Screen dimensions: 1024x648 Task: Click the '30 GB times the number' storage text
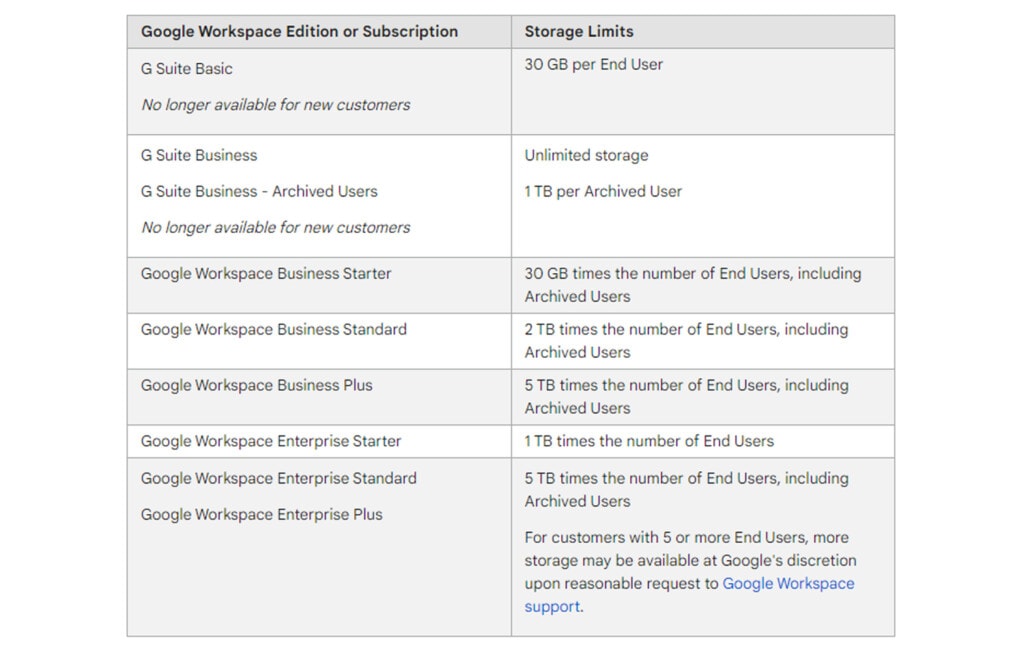point(693,285)
